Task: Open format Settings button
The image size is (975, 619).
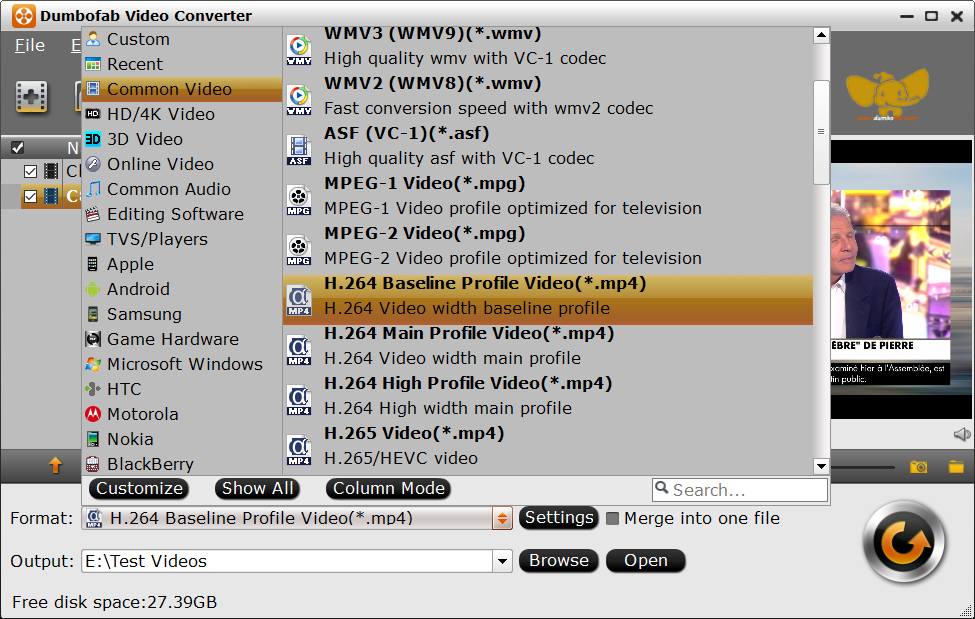Action: pyautogui.click(x=559, y=518)
